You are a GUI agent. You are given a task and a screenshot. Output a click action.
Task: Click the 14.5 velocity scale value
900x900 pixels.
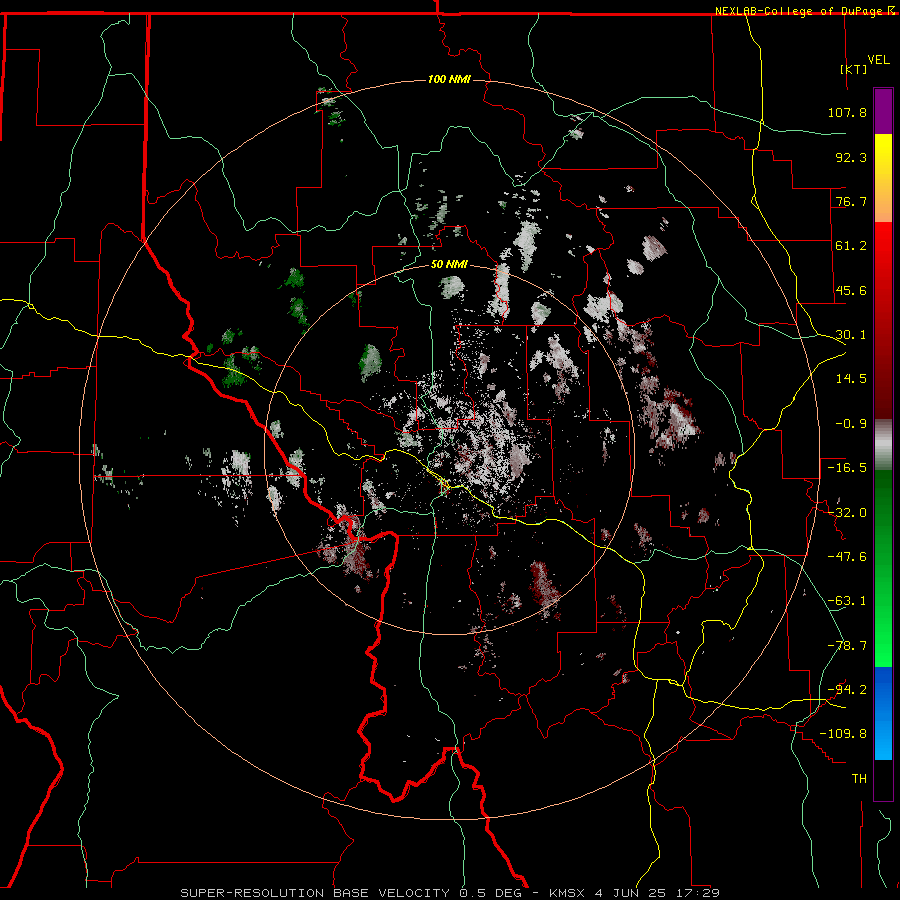click(x=851, y=379)
